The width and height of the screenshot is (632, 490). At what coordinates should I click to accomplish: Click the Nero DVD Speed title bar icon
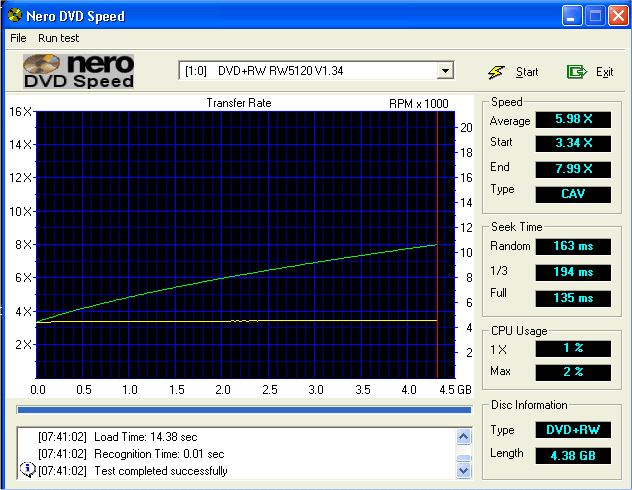tap(13, 16)
